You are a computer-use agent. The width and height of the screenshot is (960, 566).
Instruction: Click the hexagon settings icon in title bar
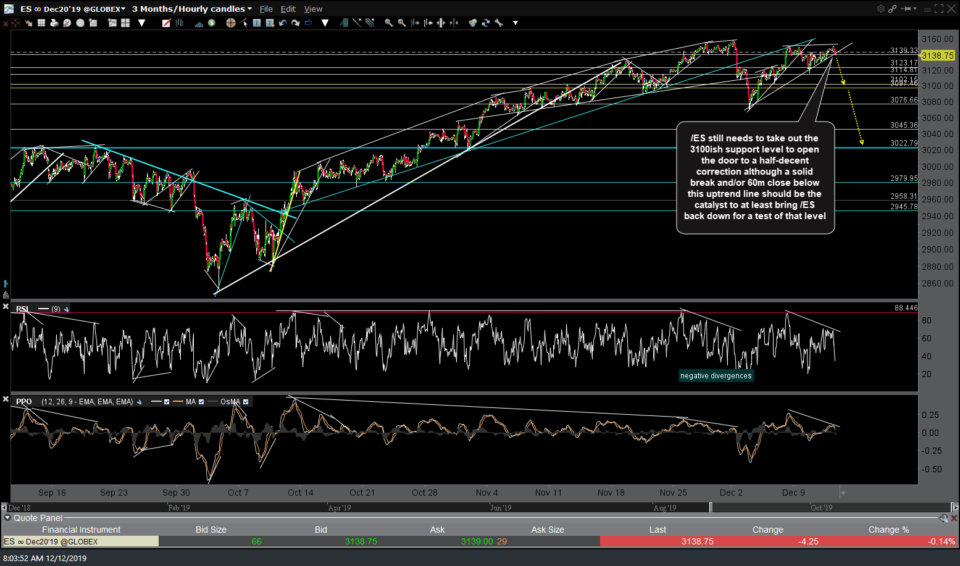click(x=880, y=9)
